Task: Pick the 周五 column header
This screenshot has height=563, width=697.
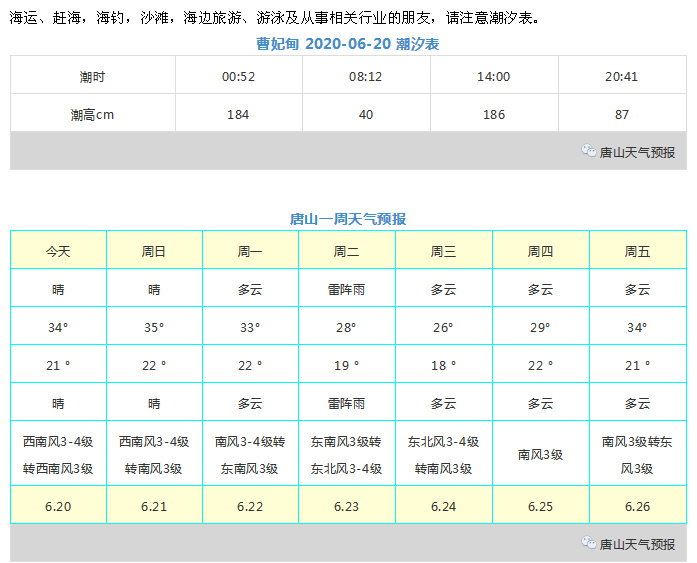Action: point(637,251)
